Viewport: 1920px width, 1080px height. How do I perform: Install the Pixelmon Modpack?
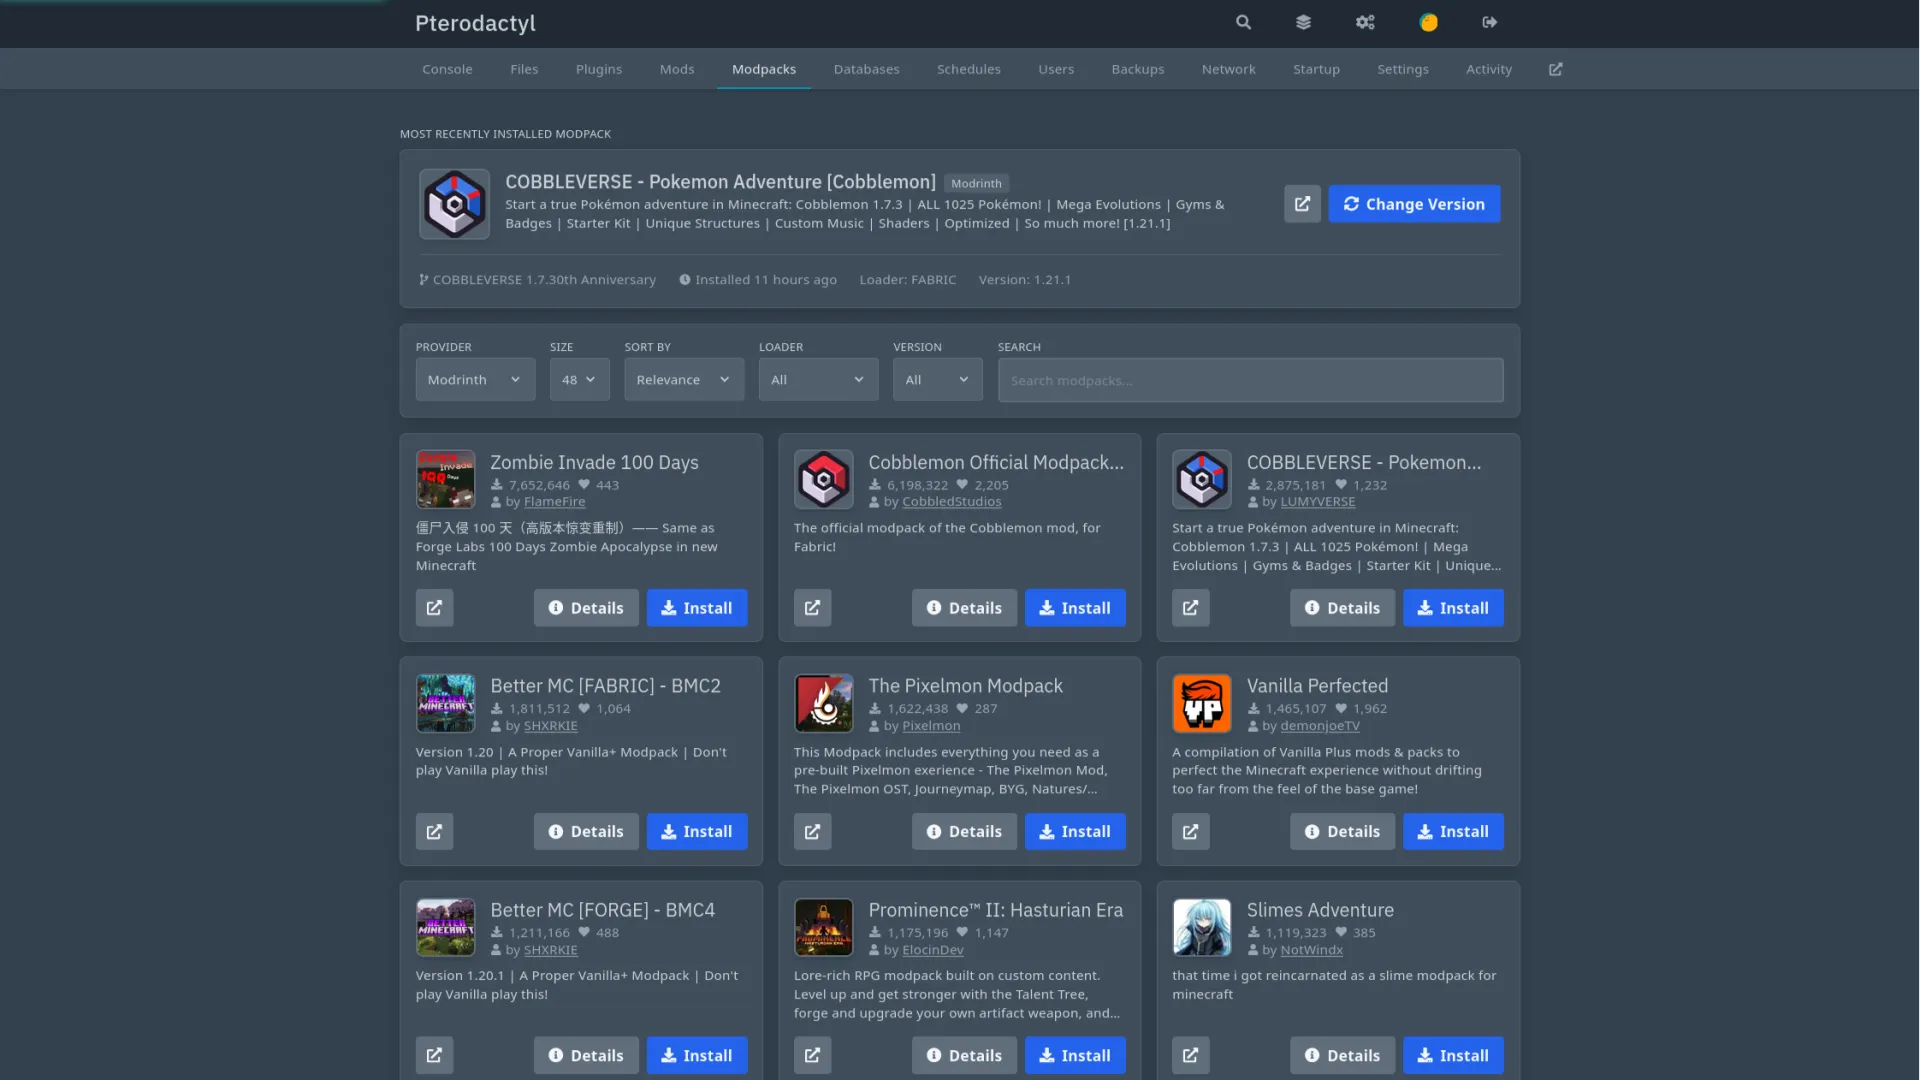(x=1074, y=831)
